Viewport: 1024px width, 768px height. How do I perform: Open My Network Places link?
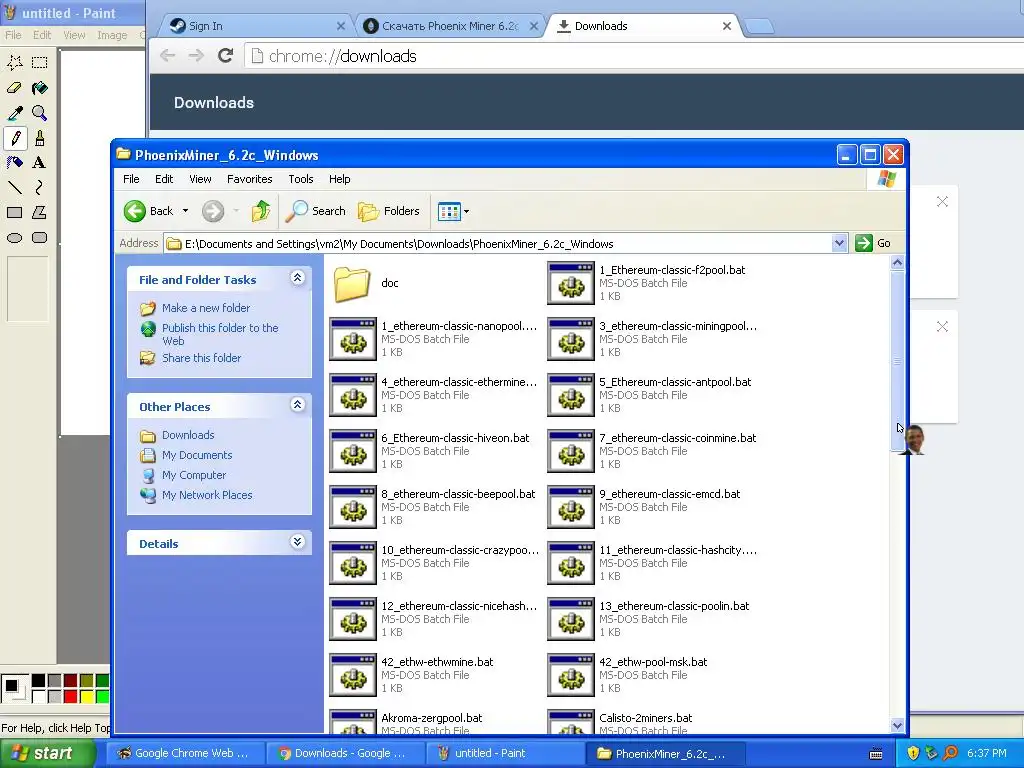[x=207, y=495]
